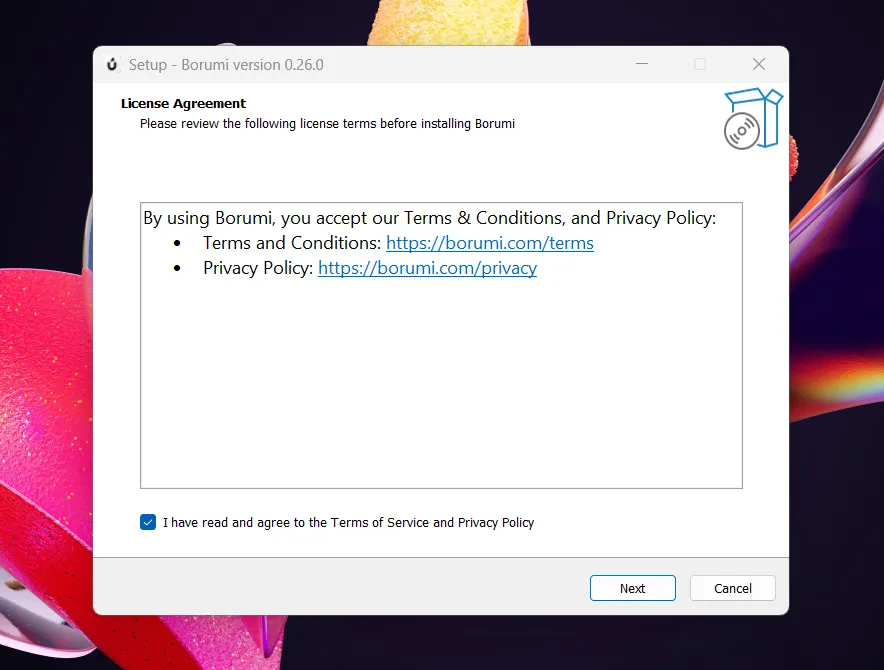Close the Setup window

click(x=759, y=64)
